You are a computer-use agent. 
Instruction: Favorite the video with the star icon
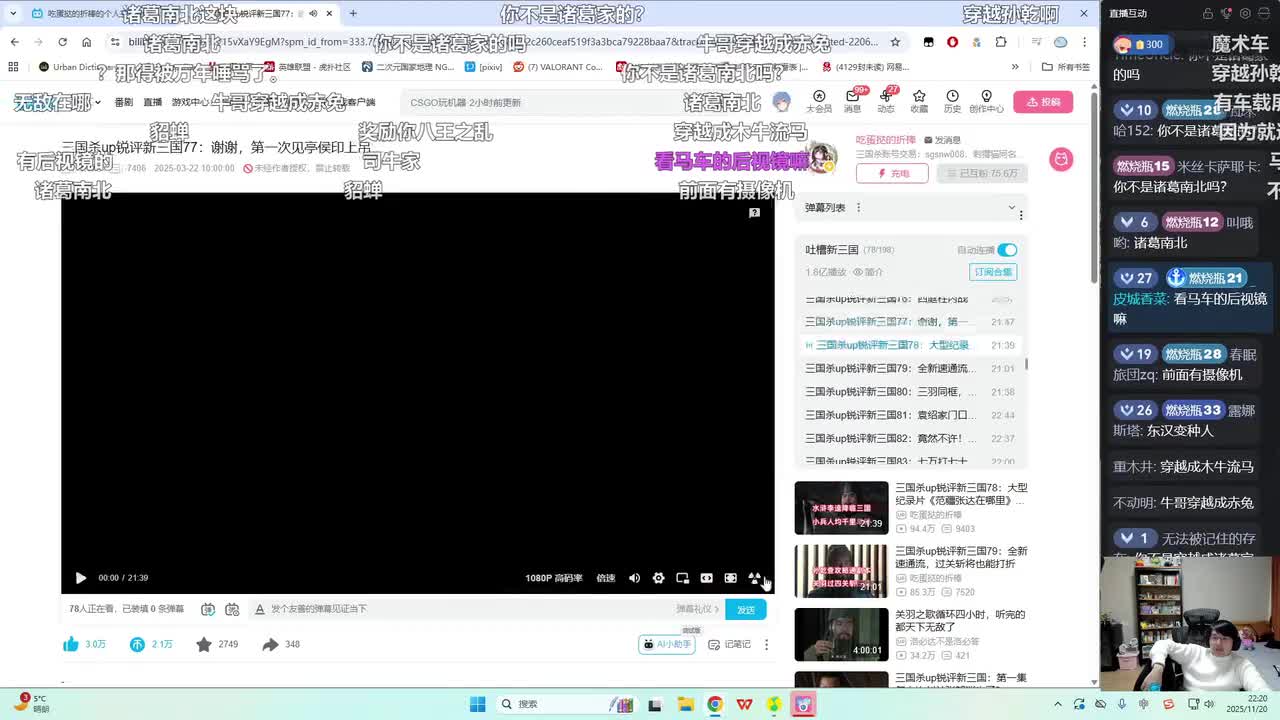(204, 644)
